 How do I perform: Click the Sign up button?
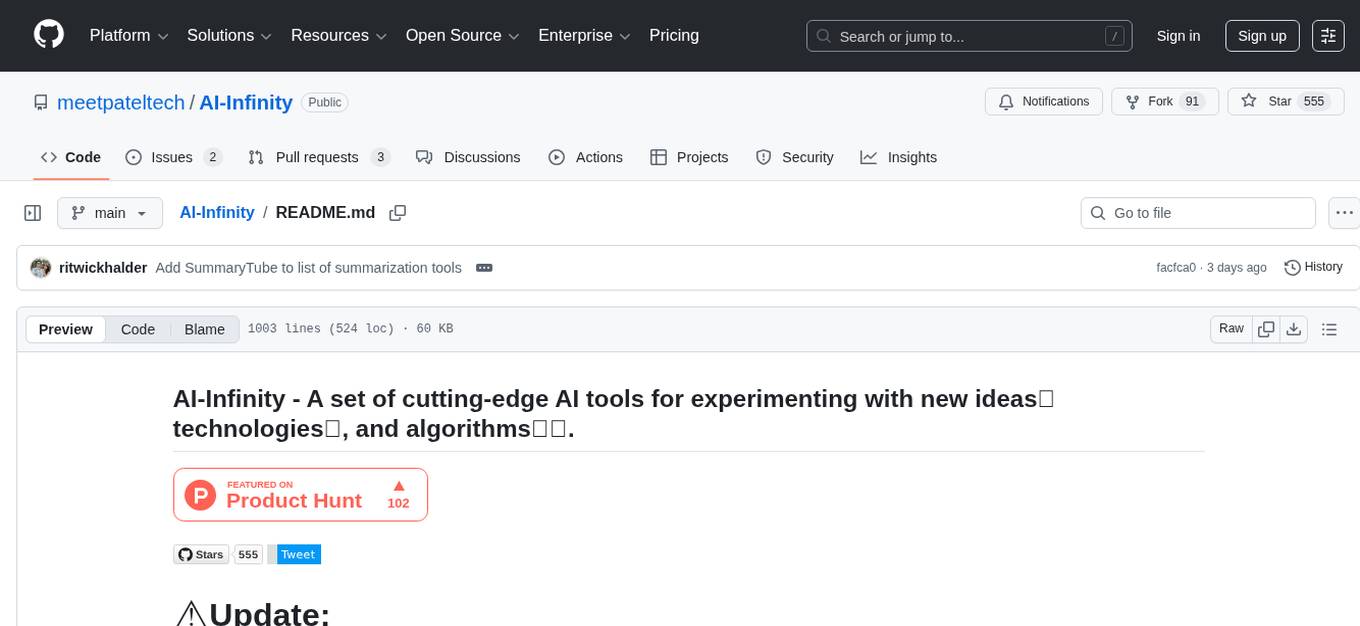[1262, 36]
